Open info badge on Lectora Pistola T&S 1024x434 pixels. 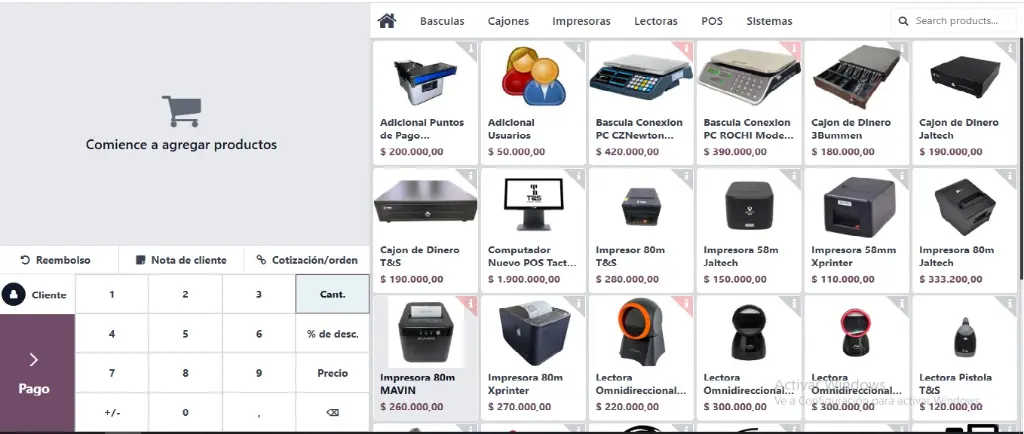pyautogui.click(x=1009, y=303)
